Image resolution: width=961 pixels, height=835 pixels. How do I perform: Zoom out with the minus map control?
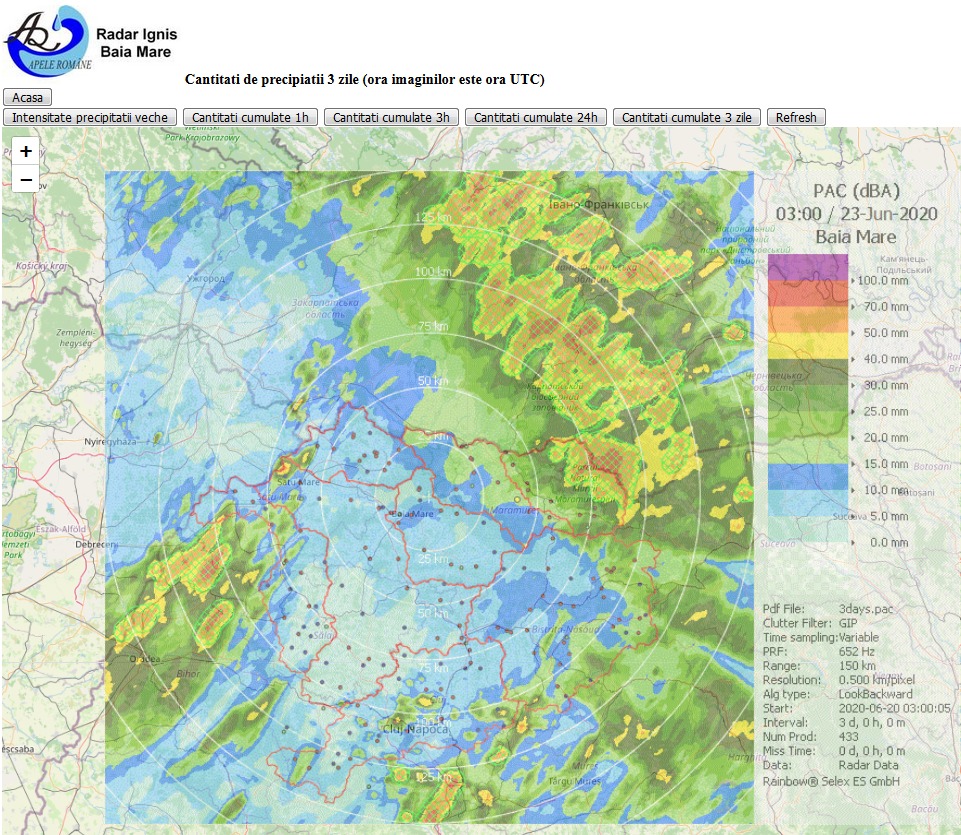[x=26, y=180]
